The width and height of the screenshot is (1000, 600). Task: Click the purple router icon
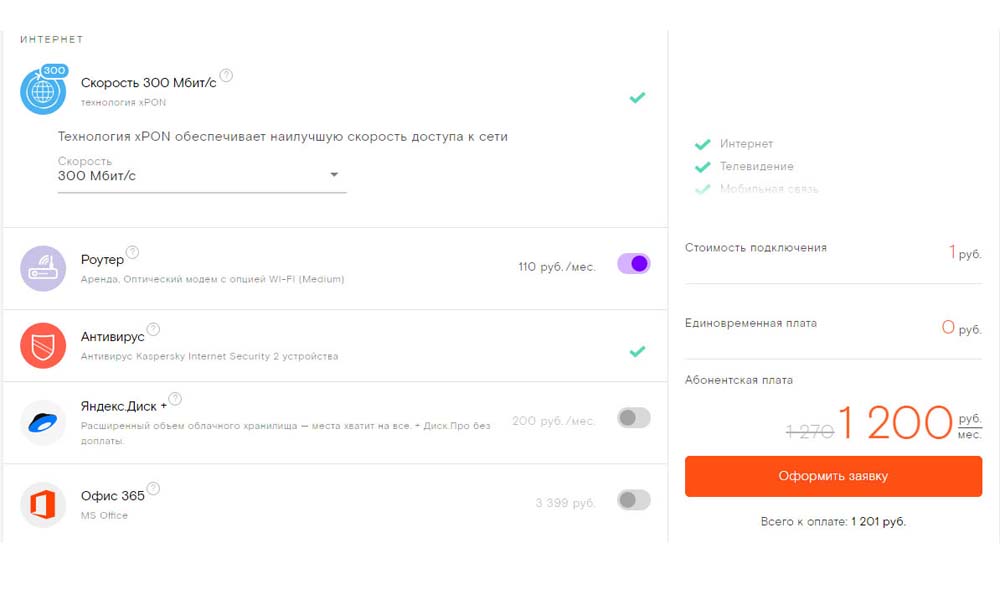pos(43,268)
